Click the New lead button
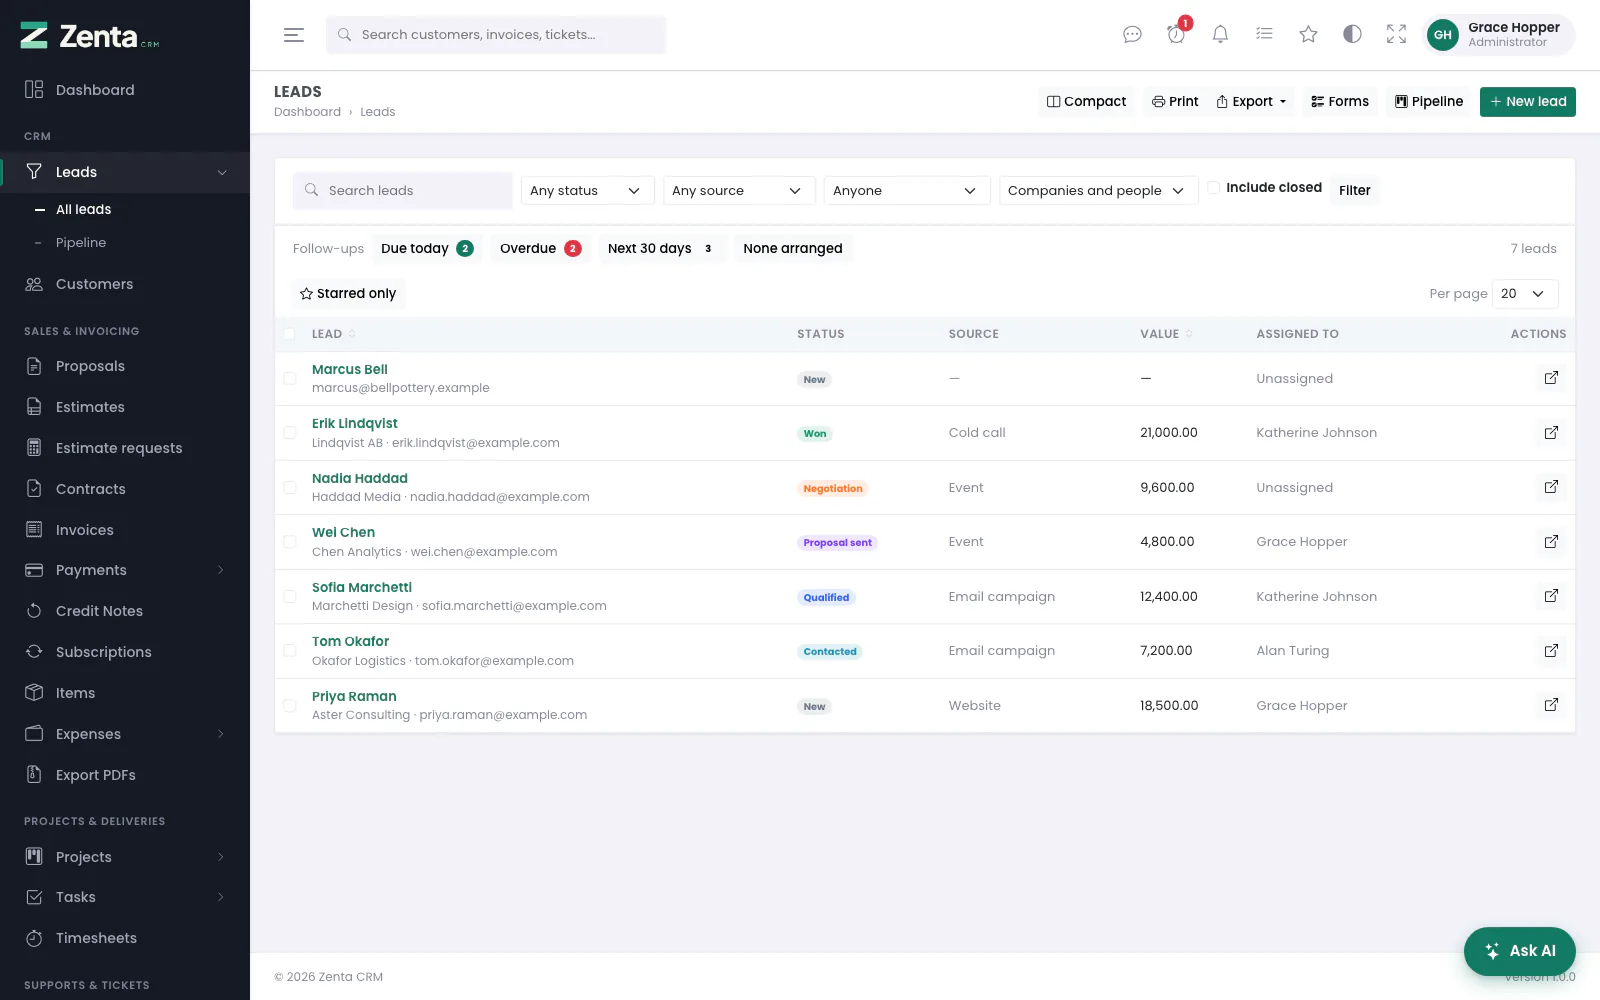The width and height of the screenshot is (1600, 1000). 1527,102
